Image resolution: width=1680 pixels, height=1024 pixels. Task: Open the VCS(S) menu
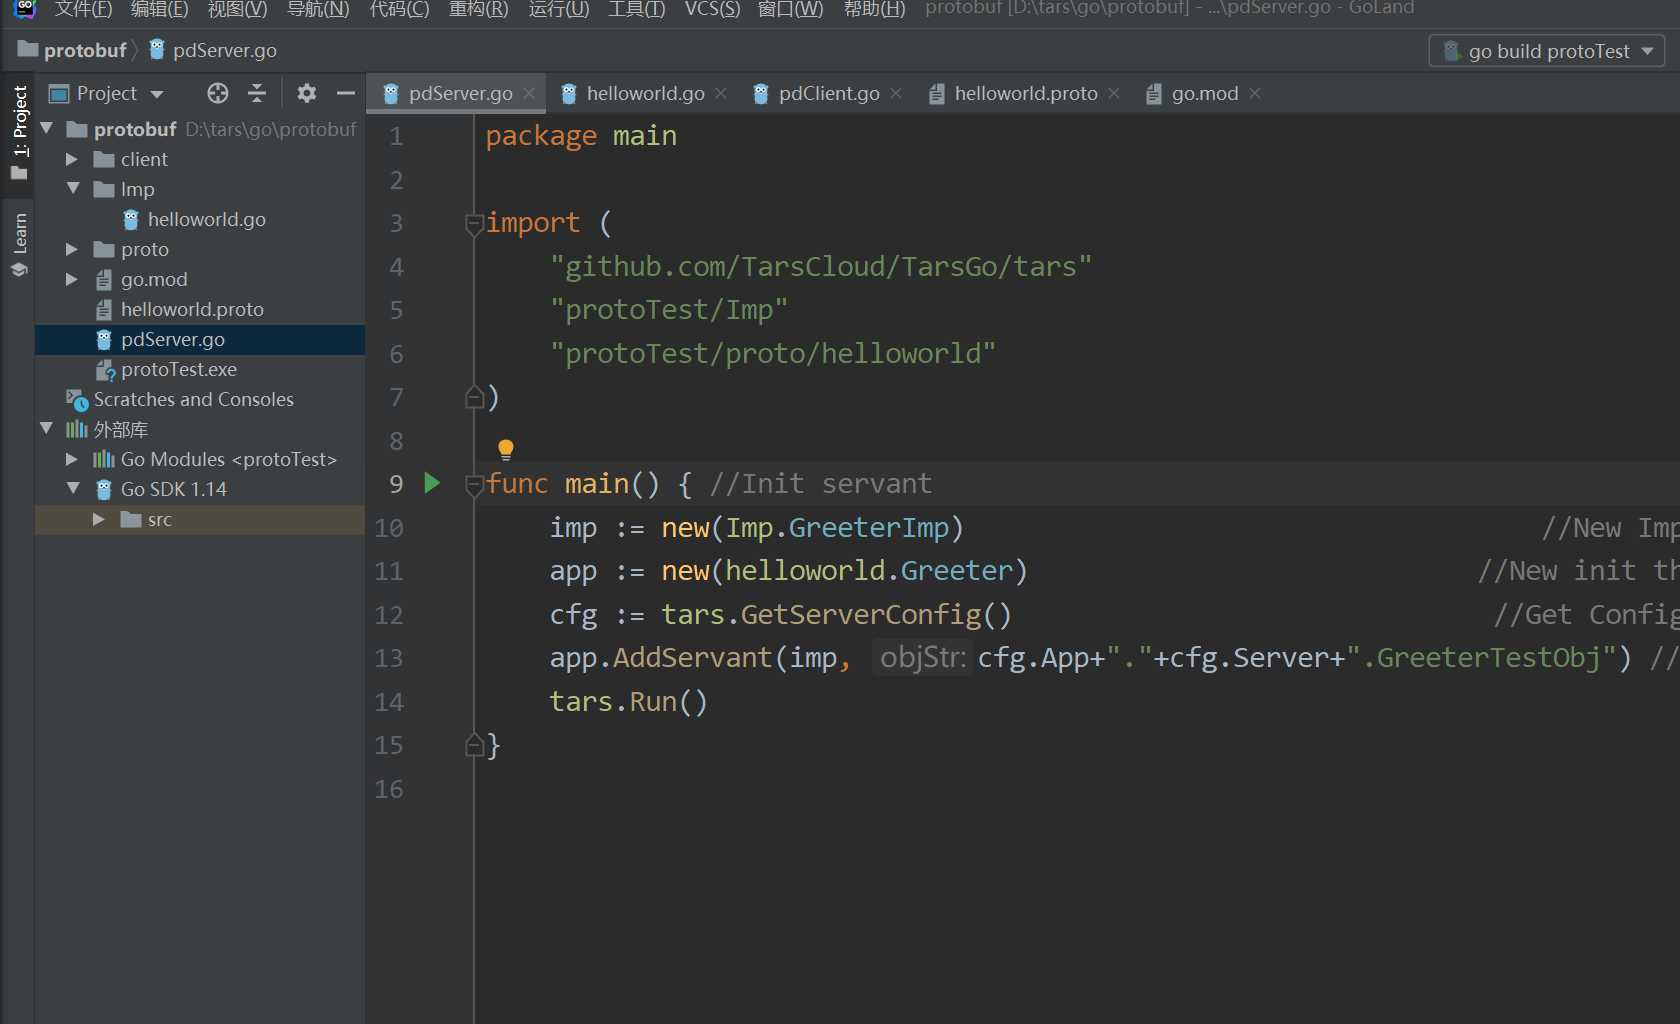click(712, 9)
